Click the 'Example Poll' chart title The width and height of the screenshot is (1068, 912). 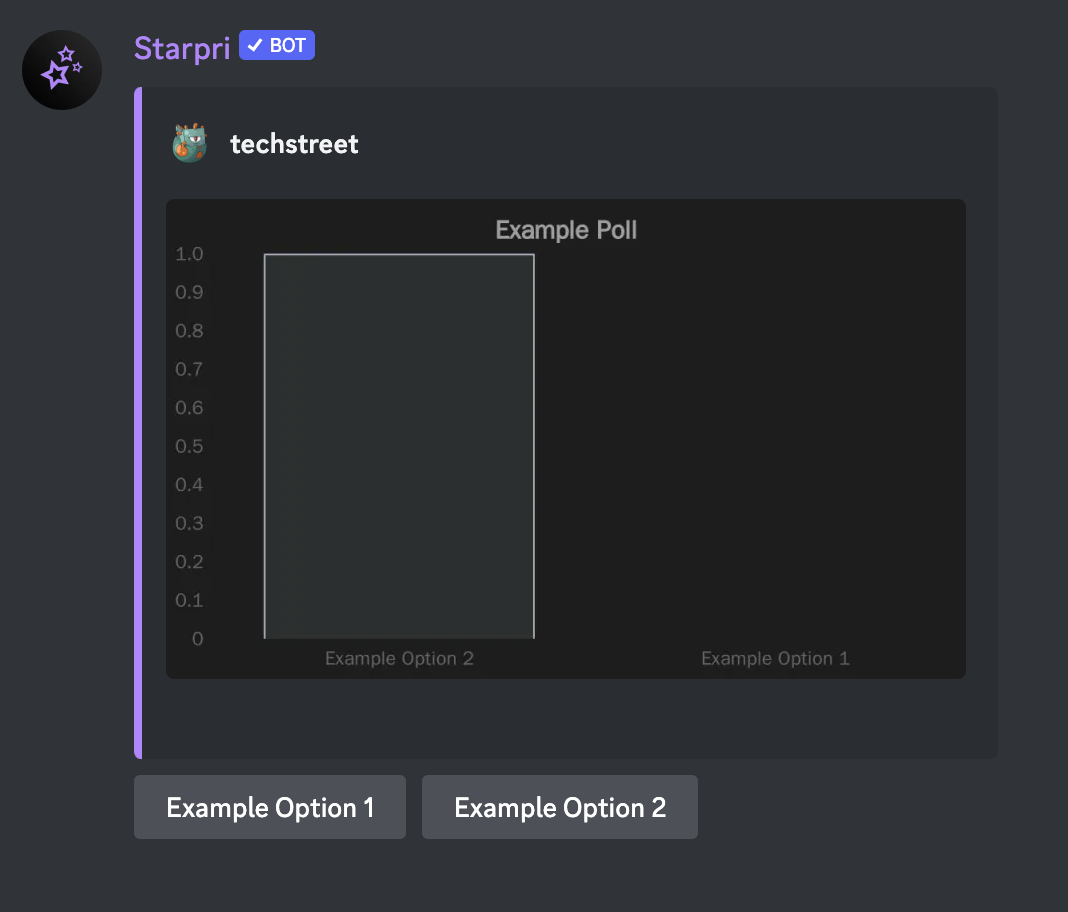coord(566,230)
